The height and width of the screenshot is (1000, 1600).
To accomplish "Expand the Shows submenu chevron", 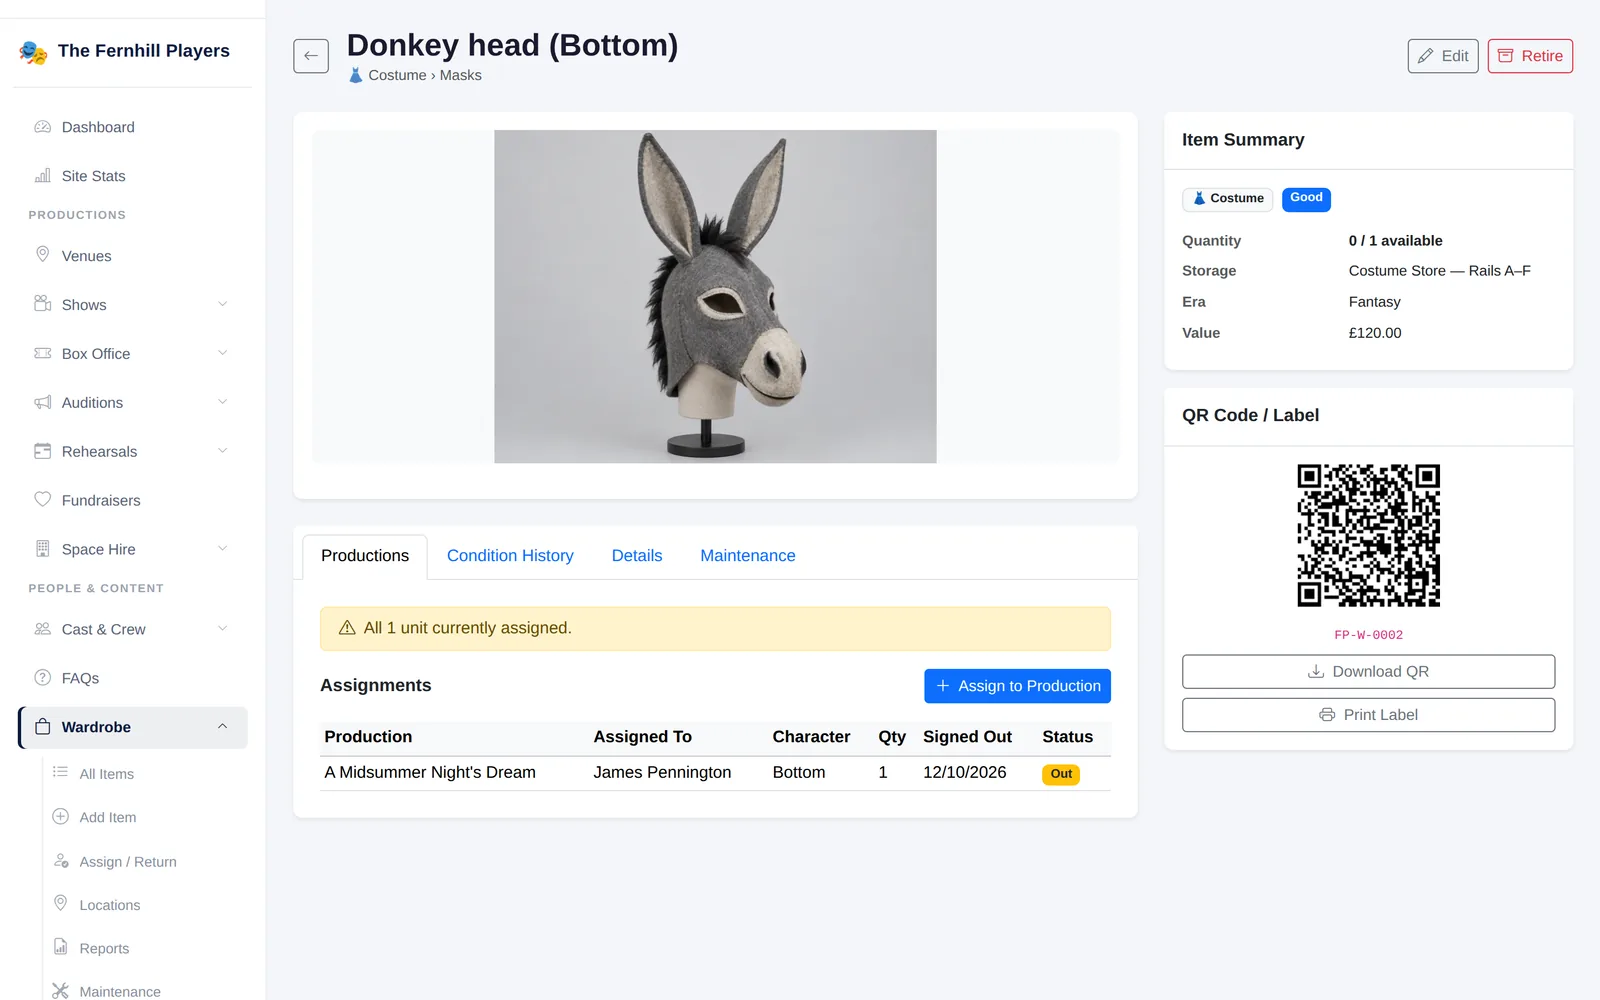I will pos(223,304).
